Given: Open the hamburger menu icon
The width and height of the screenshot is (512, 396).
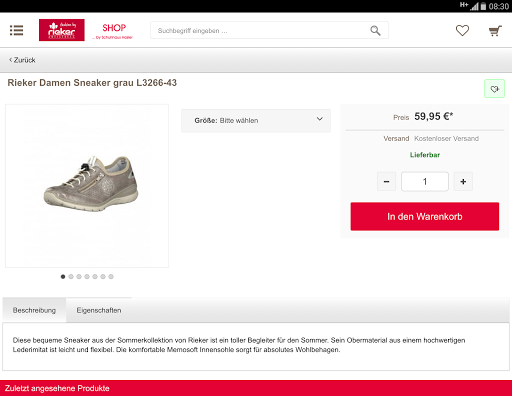Looking at the screenshot, I should click(x=16, y=30).
